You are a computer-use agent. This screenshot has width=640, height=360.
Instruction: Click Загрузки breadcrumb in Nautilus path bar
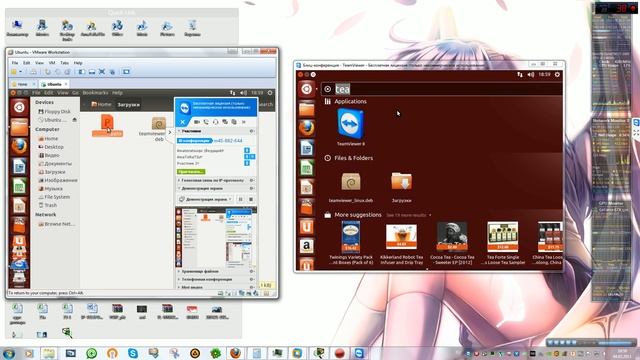pyautogui.click(x=129, y=104)
